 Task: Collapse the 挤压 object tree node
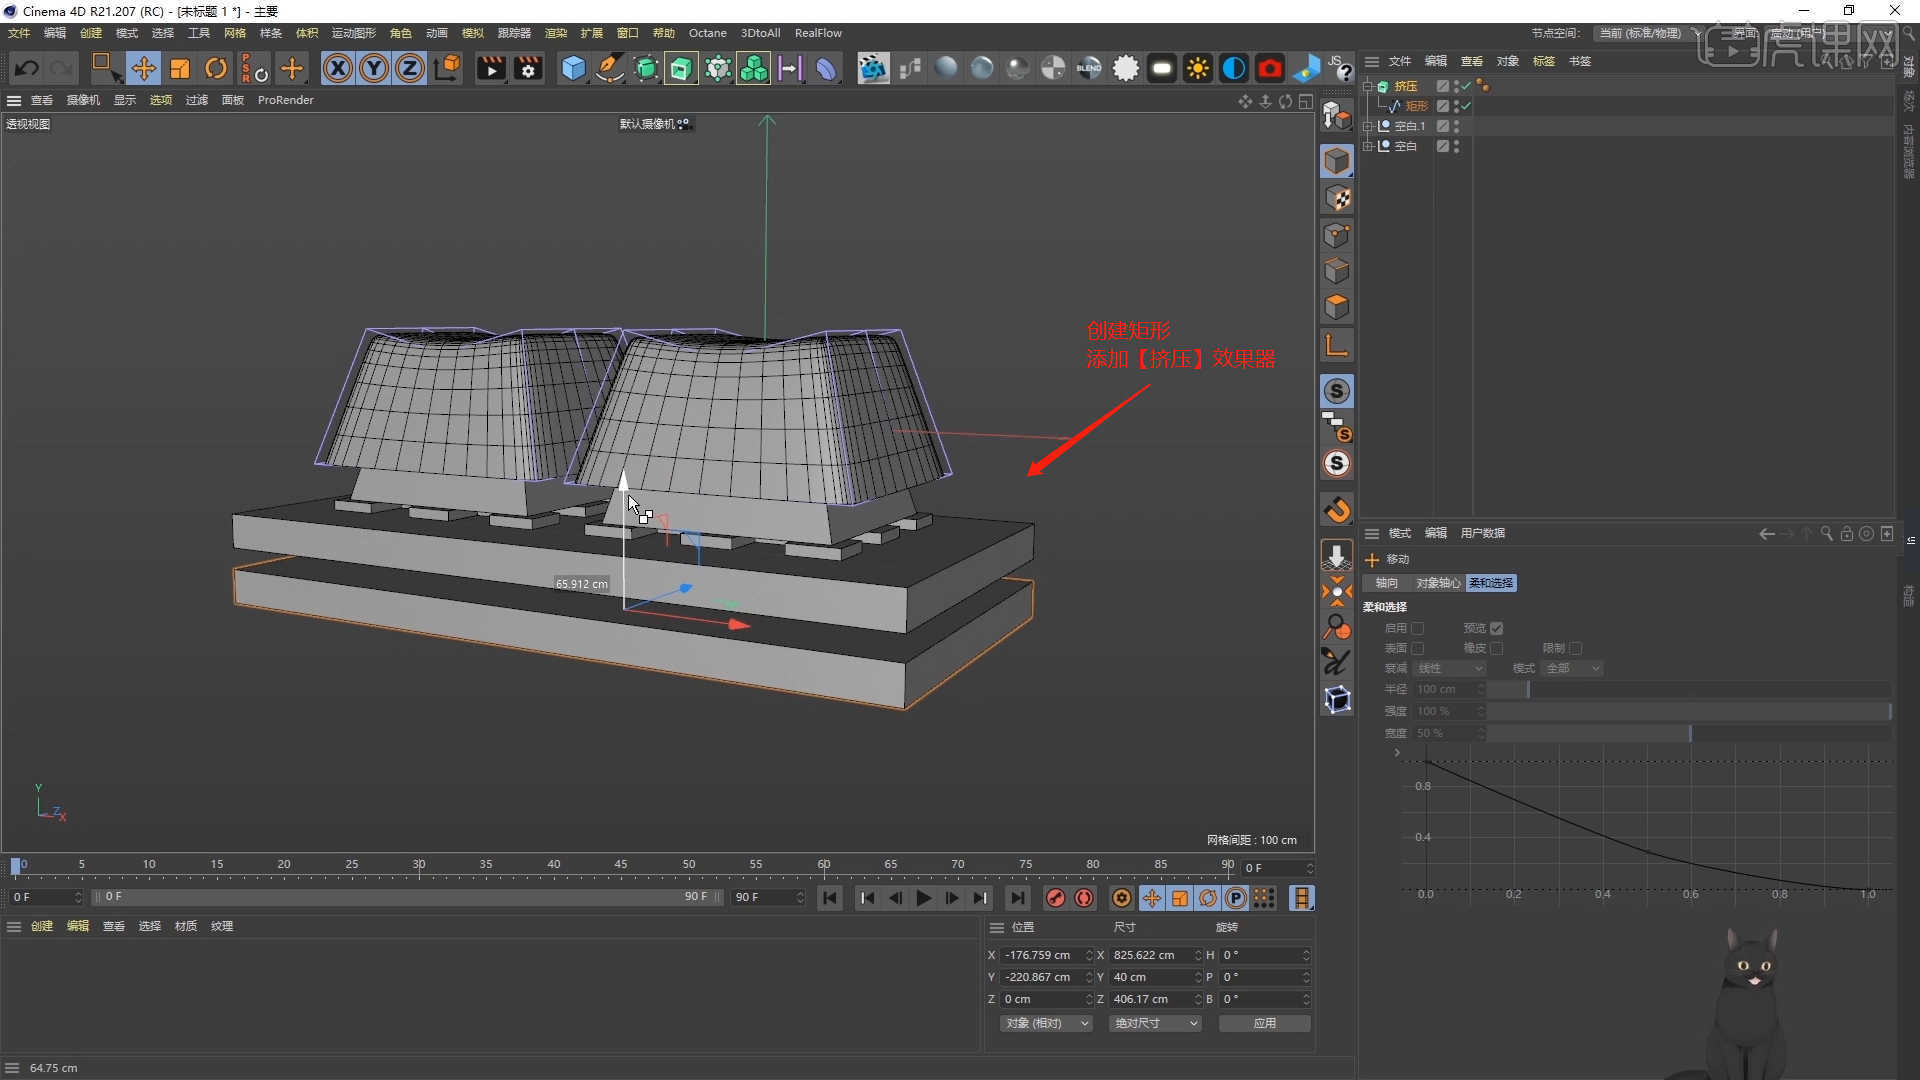pyautogui.click(x=1368, y=86)
